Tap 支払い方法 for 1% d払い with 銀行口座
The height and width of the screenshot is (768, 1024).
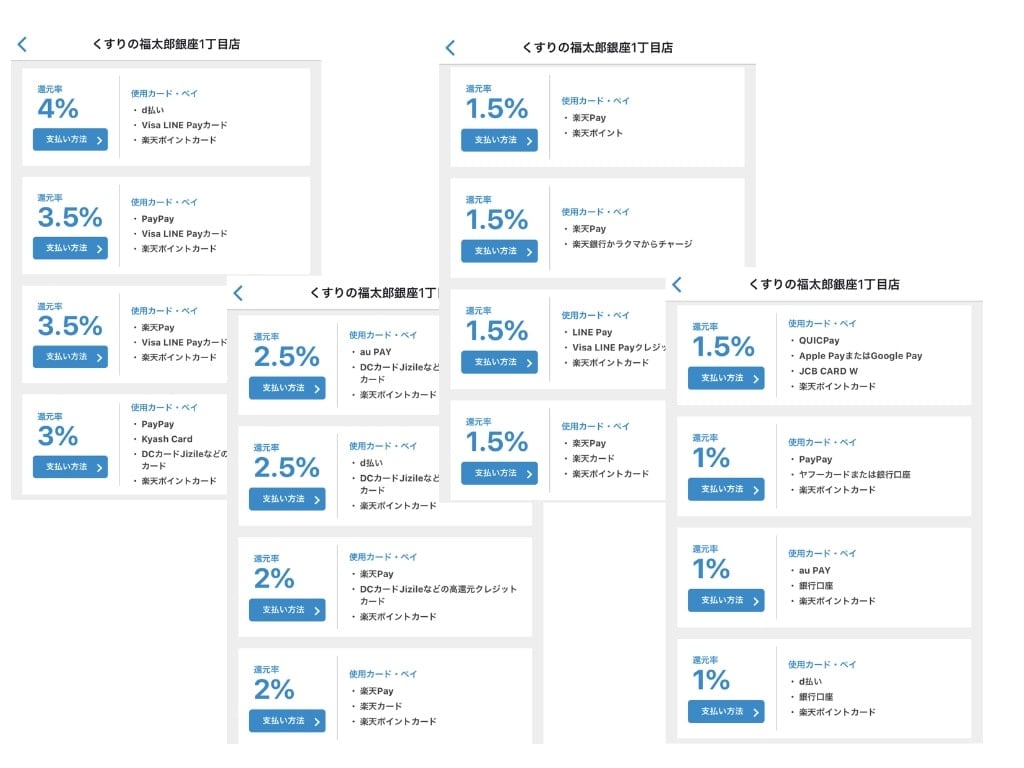click(x=725, y=711)
